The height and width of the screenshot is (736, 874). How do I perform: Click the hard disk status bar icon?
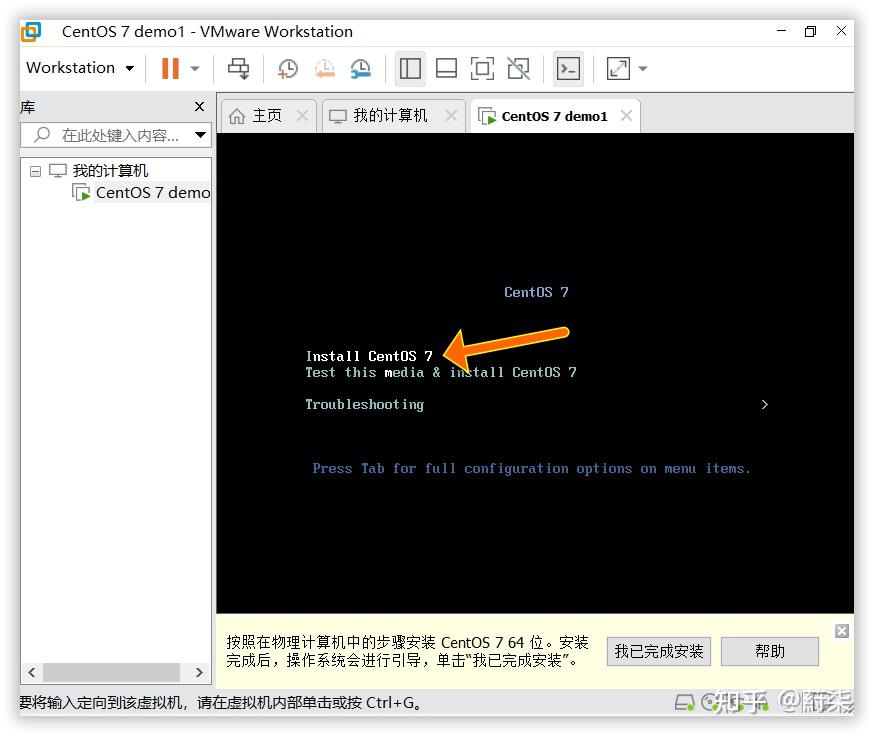(x=685, y=701)
